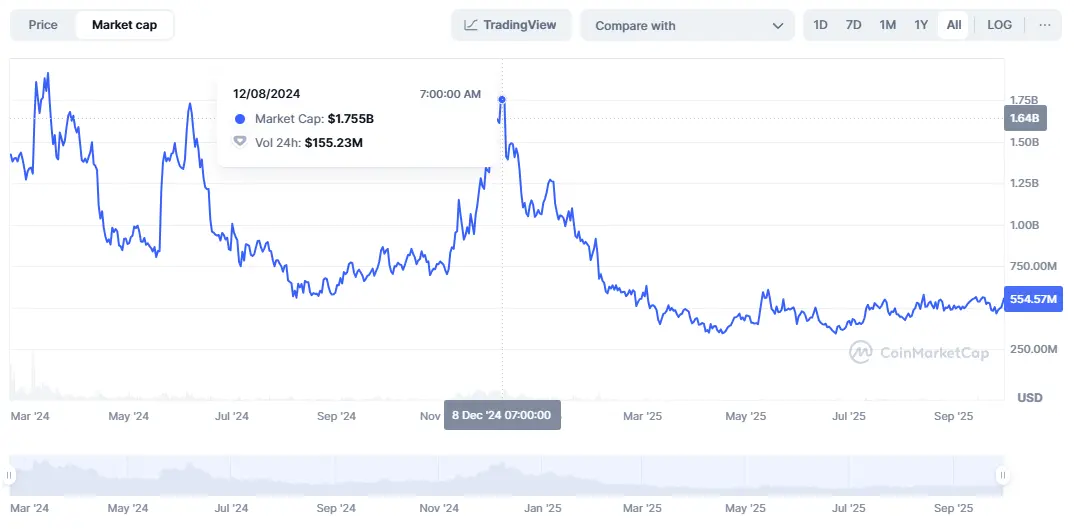
Task: Select the 7D time range
Action: click(853, 25)
